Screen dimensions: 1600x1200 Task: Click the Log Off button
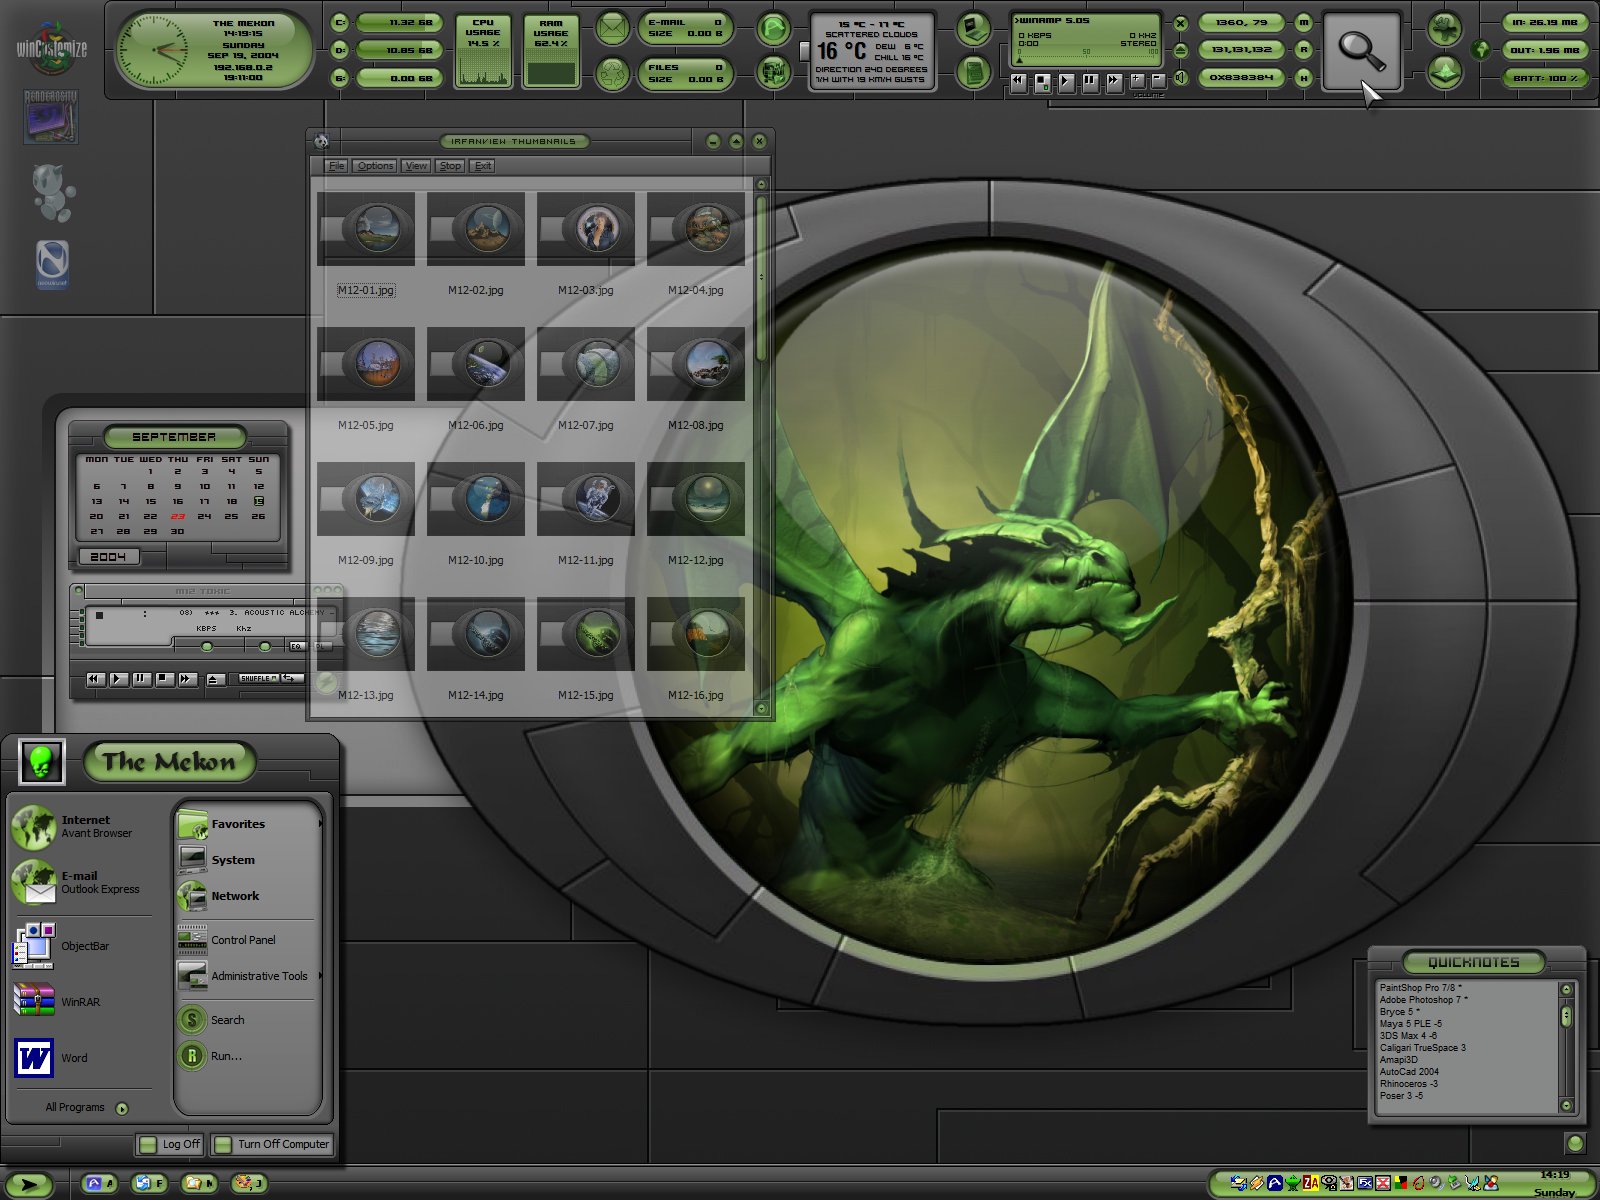point(170,1144)
